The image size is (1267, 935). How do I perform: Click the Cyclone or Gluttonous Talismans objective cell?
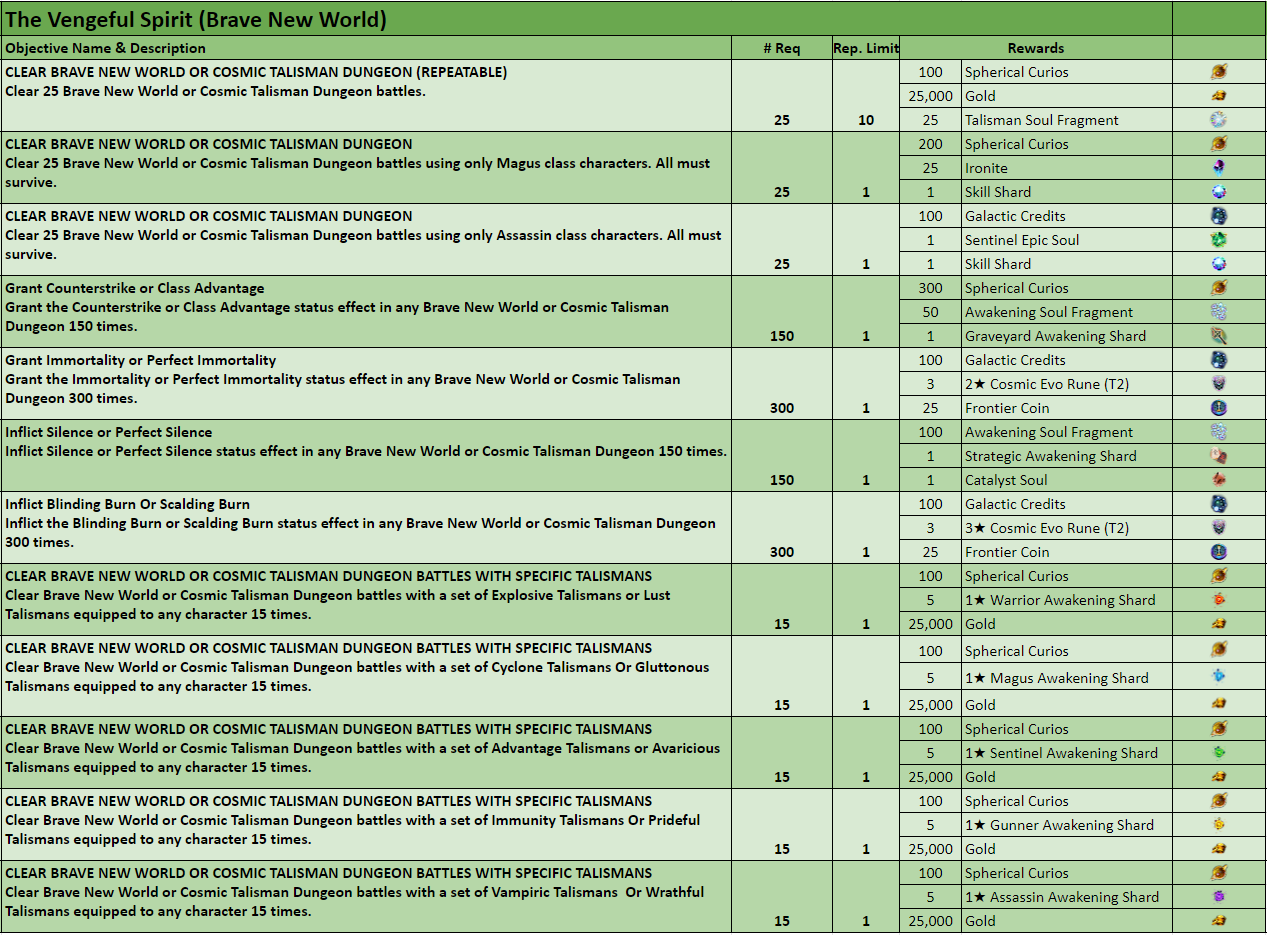(x=366, y=676)
